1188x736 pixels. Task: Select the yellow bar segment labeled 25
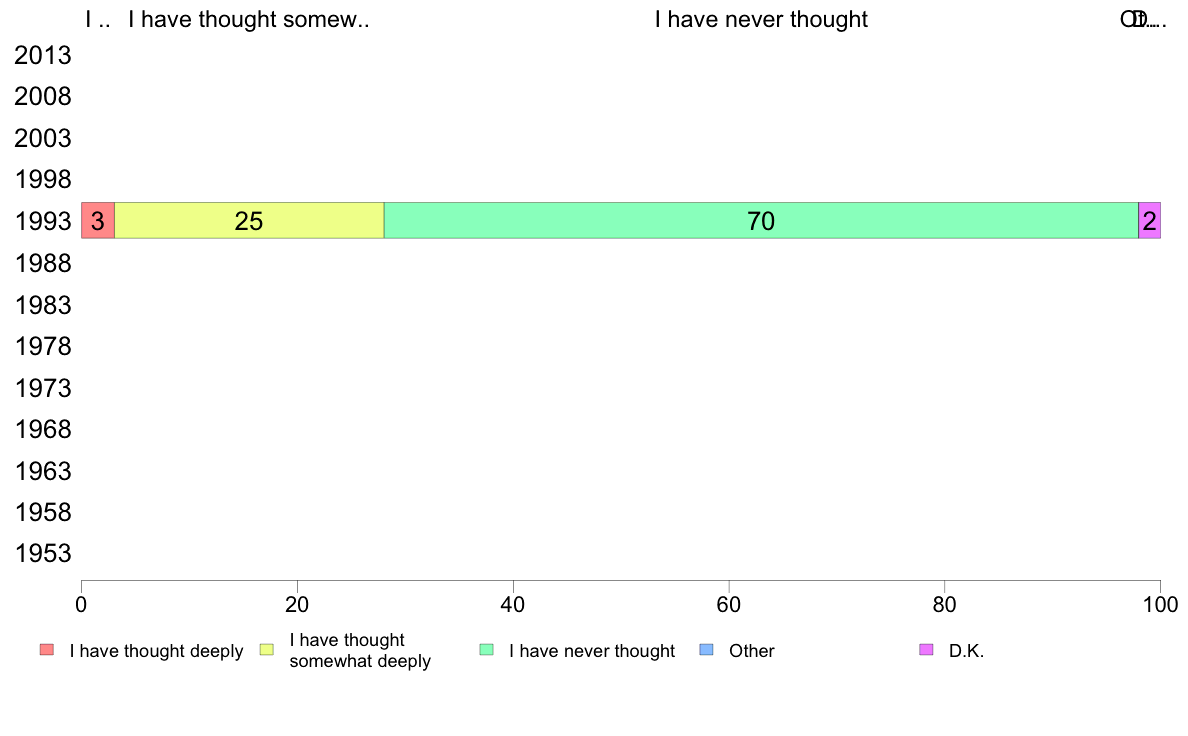[249, 221]
